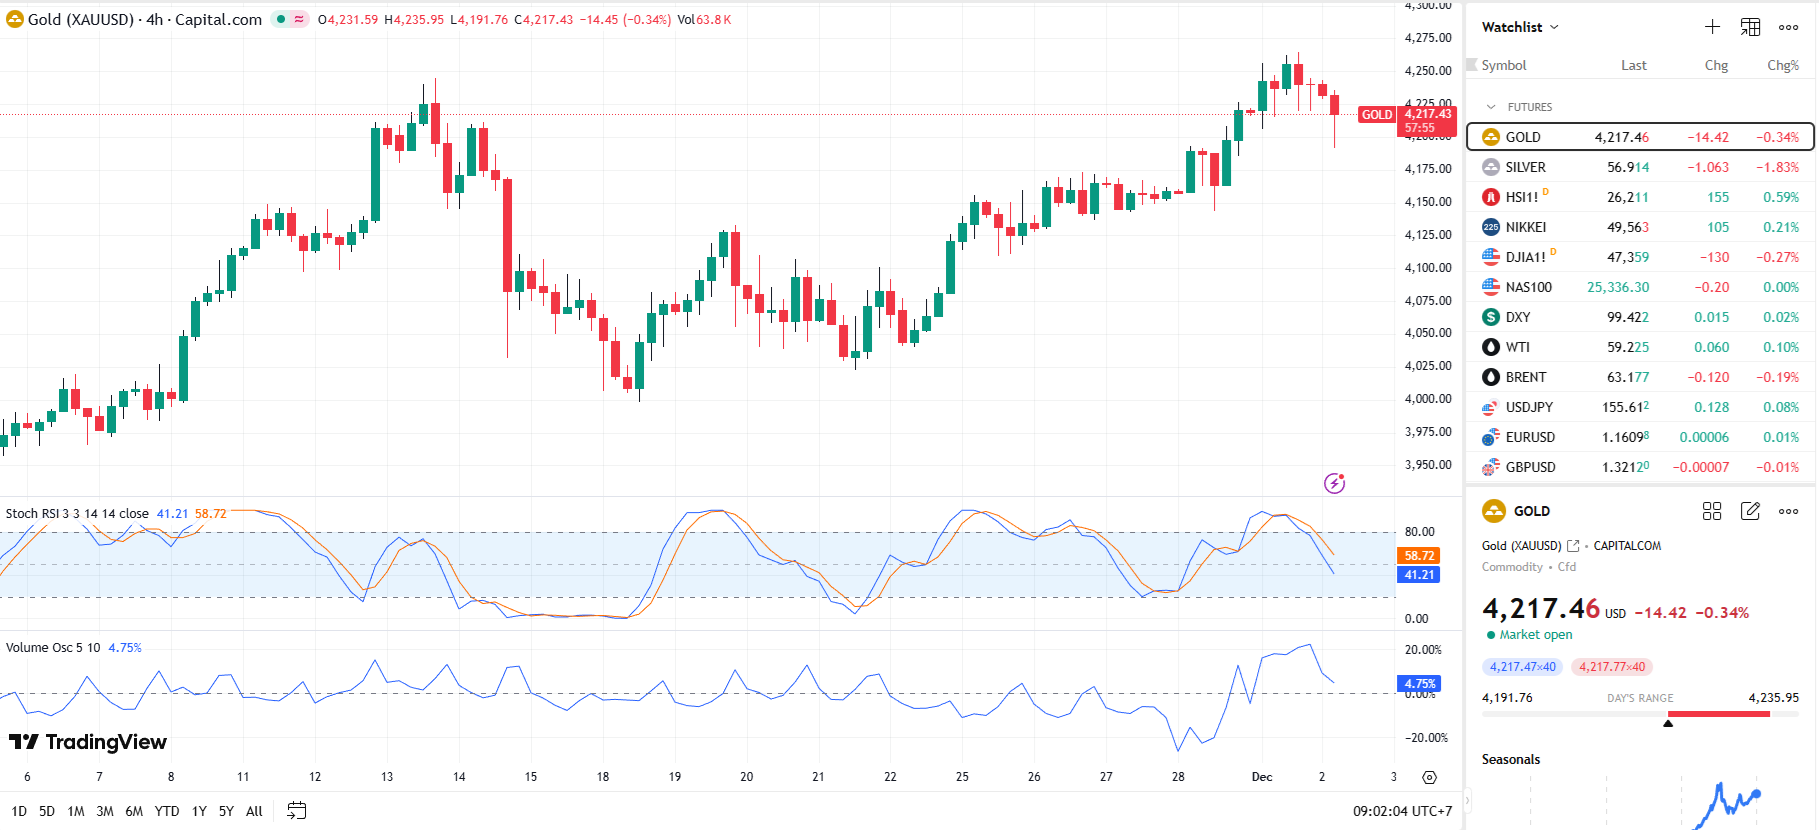Click the add symbol plus icon
The height and width of the screenshot is (830, 1819).
pos(1712,27)
